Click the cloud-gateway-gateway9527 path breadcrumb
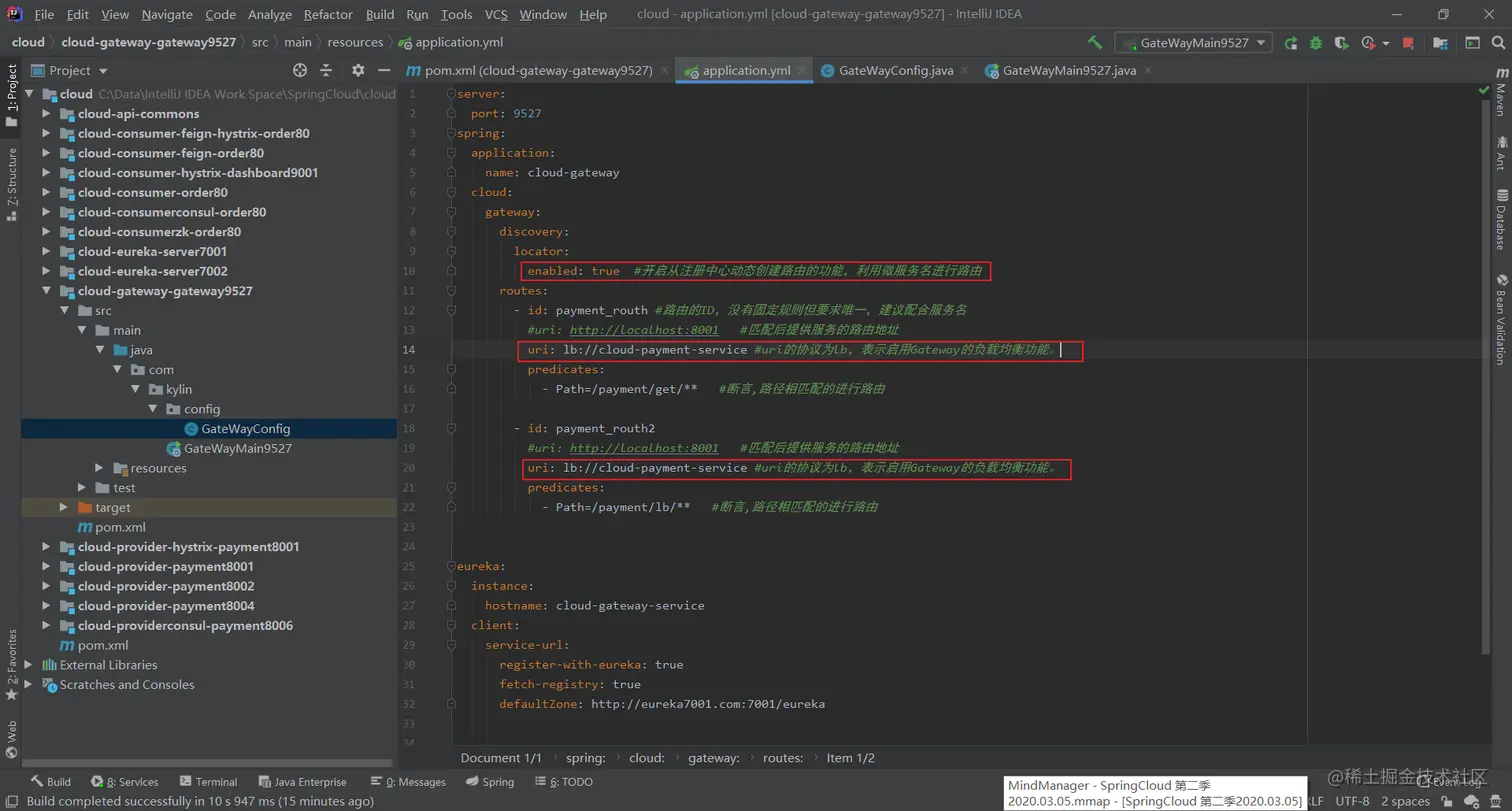This screenshot has width=1512, height=811. pos(148,42)
